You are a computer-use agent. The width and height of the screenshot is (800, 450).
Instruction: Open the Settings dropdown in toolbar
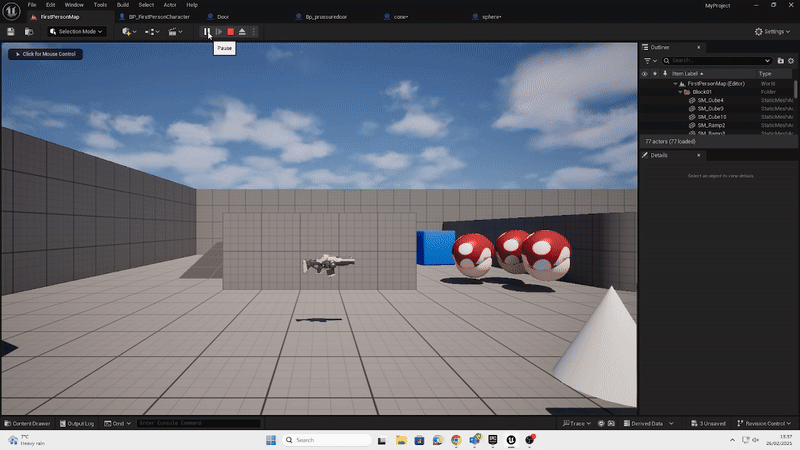point(772,32)
